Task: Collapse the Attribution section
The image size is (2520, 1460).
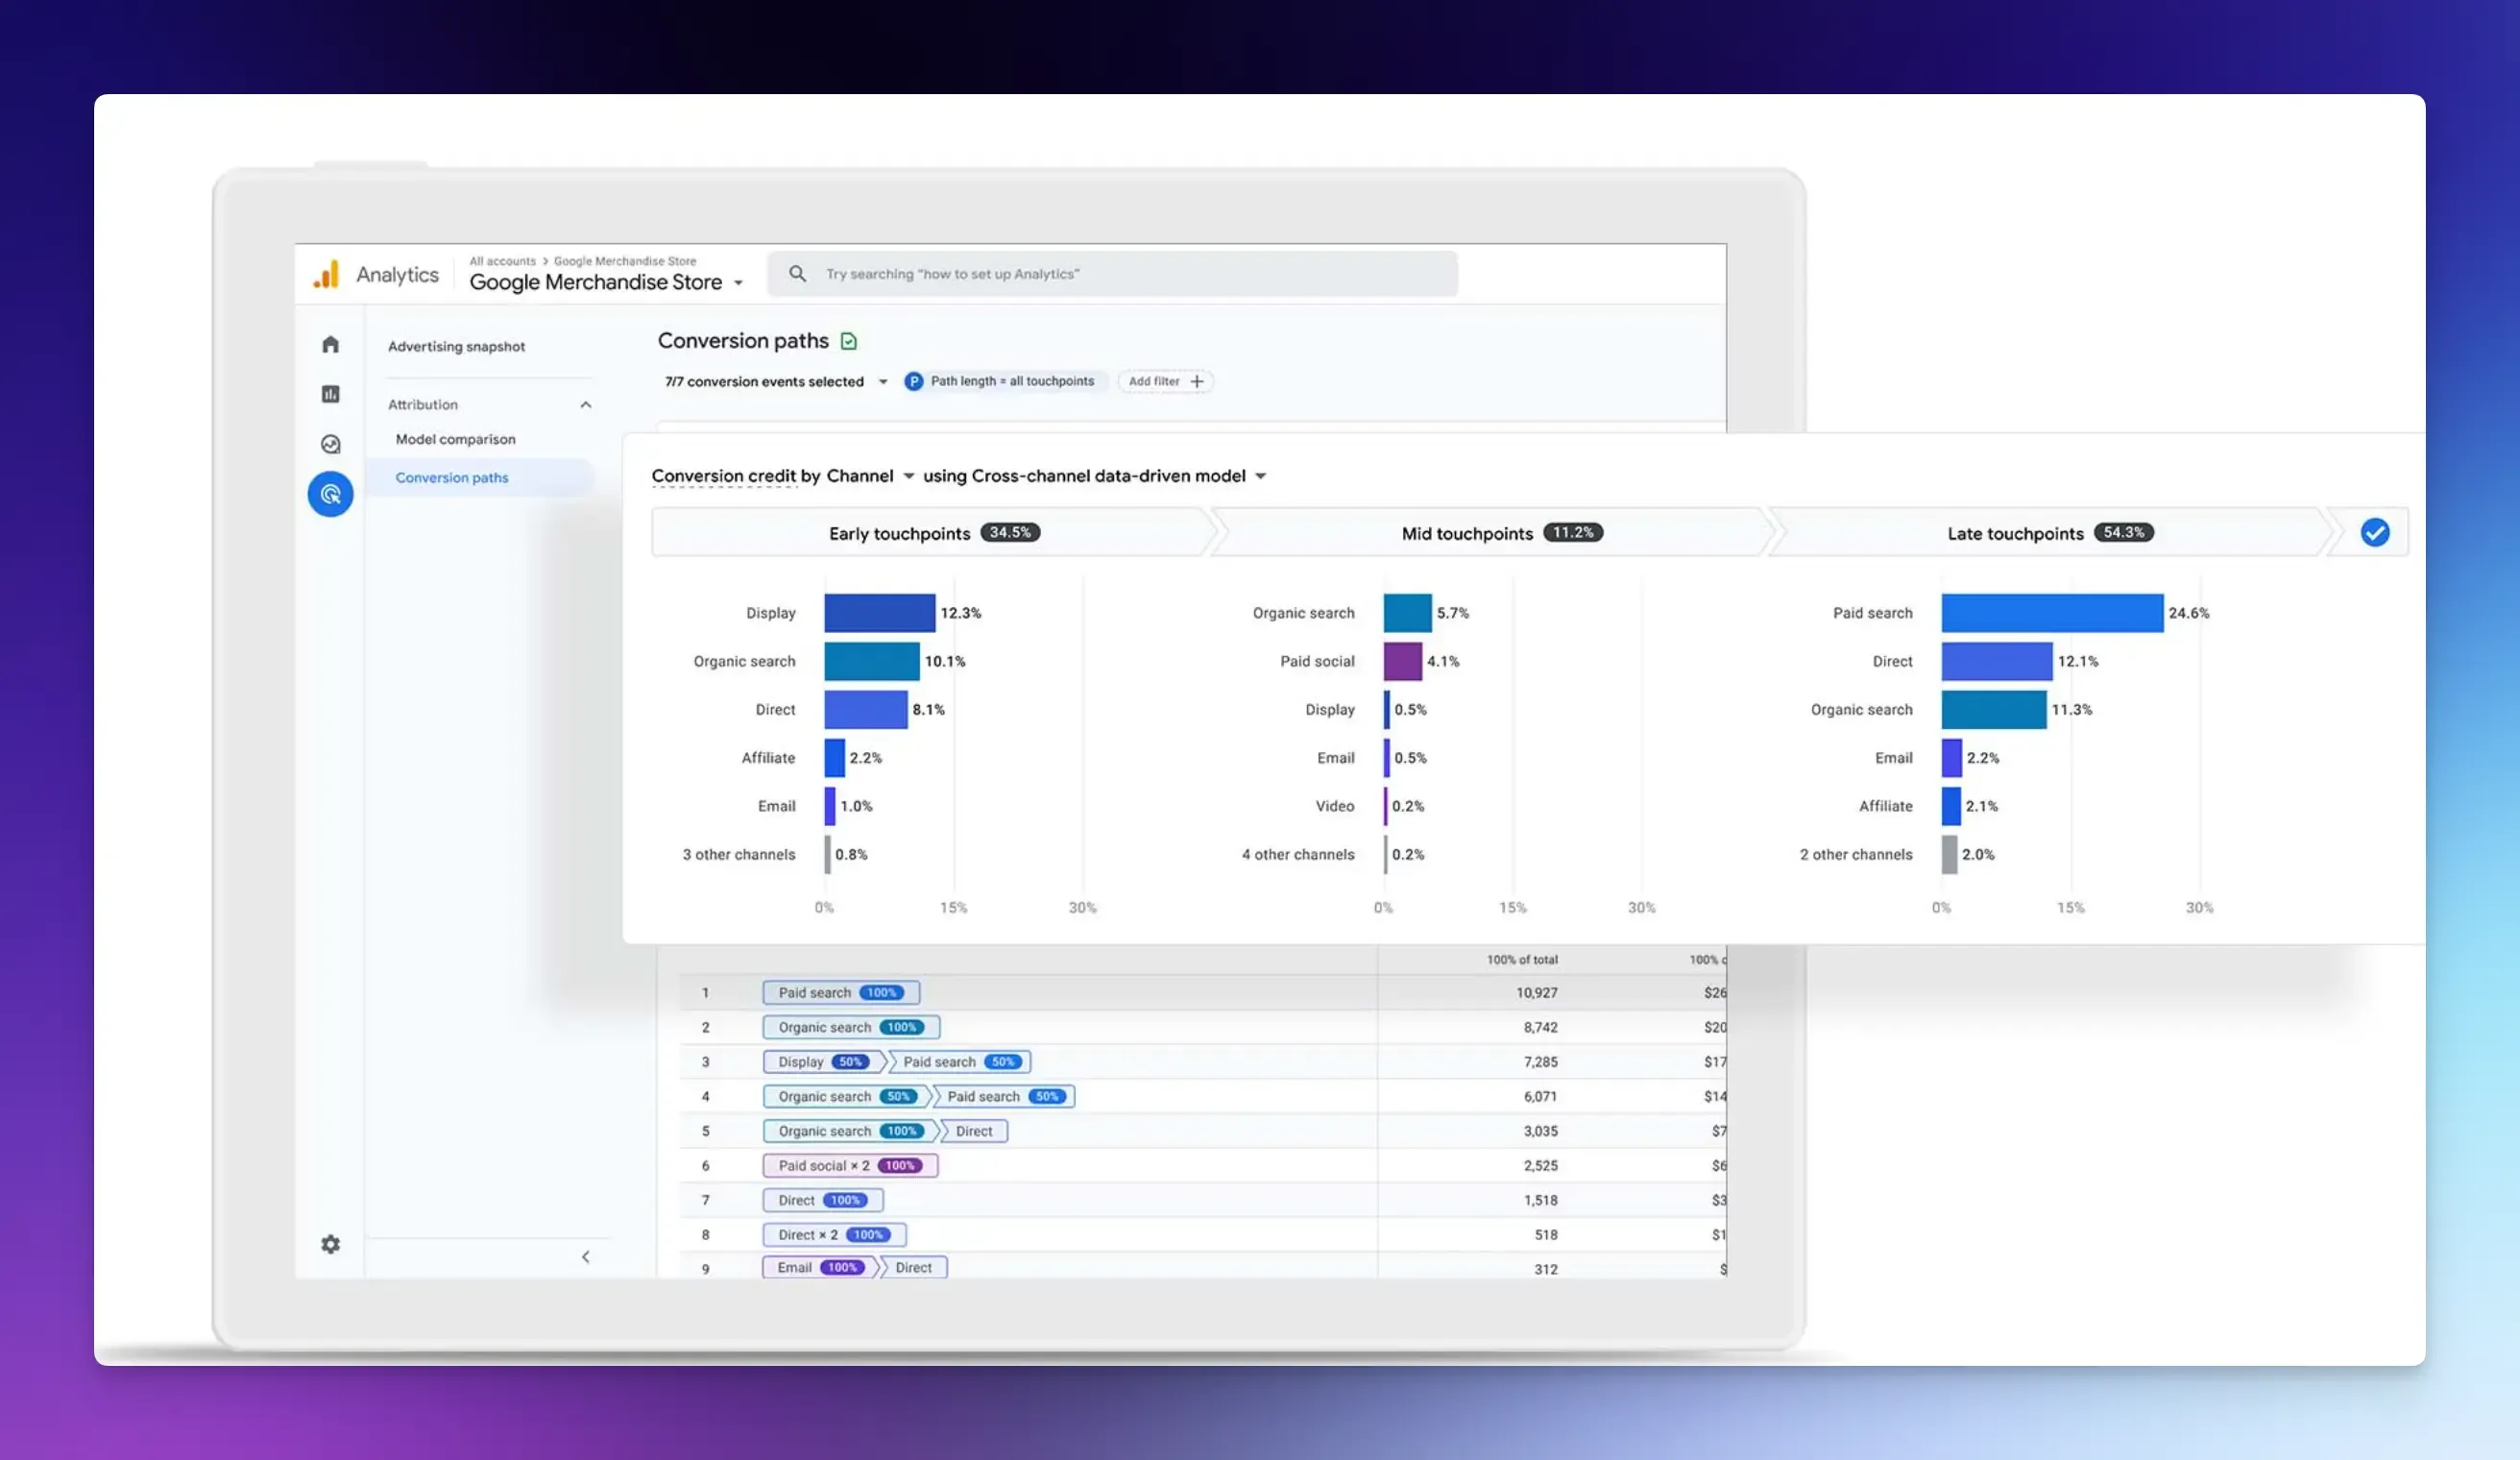Action: click(x=586, y=404)
